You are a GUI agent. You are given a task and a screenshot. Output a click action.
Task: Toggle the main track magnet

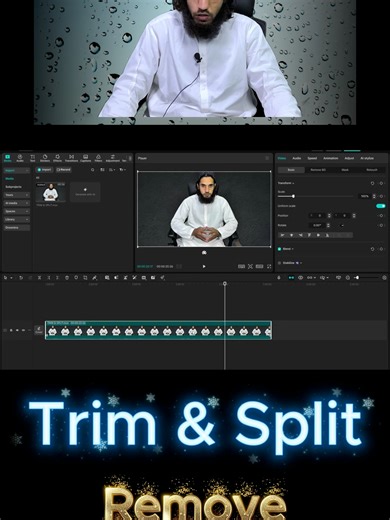291,278
